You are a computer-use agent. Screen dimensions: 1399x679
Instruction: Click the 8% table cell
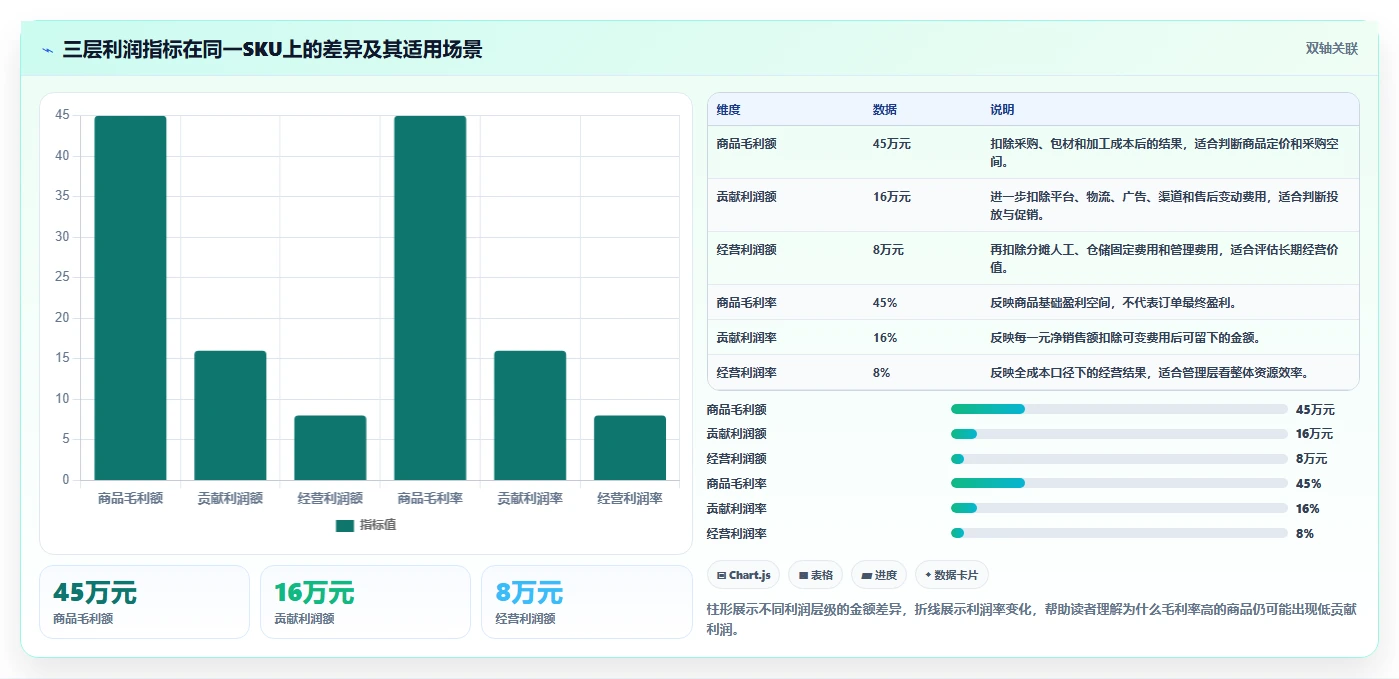click(x=881, y=372)
